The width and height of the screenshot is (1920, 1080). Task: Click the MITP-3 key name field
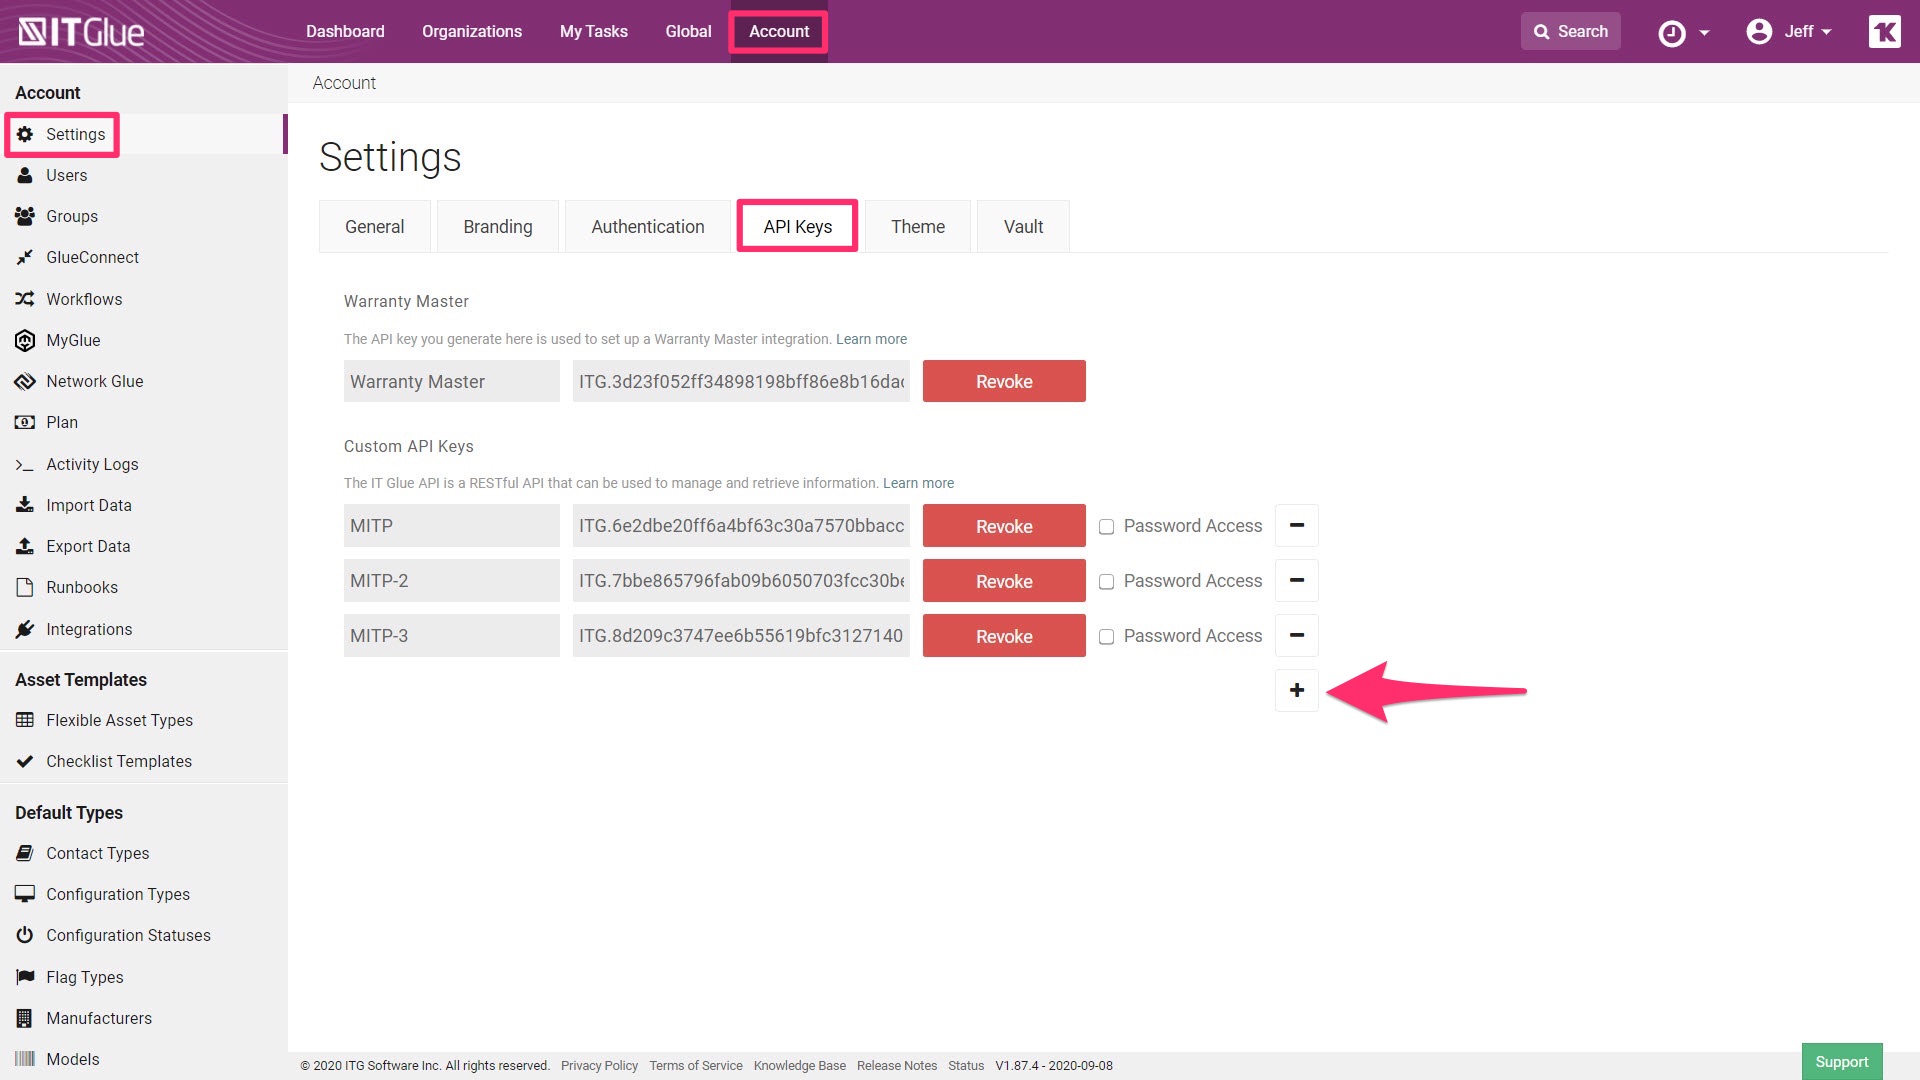(451, 636)
